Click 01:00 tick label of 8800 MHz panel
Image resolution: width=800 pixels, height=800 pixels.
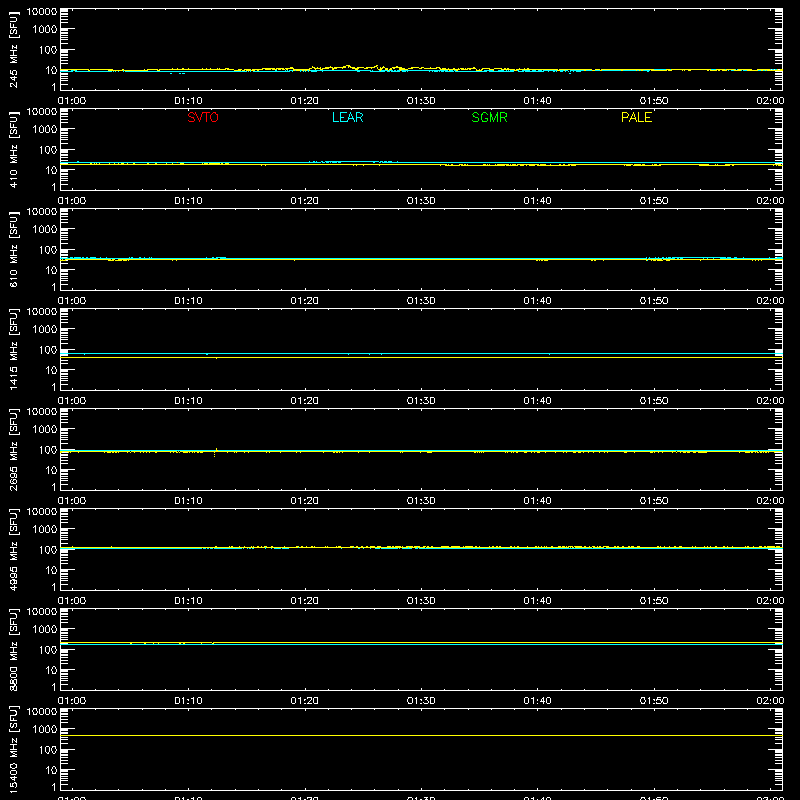click(x=72, y=701)
